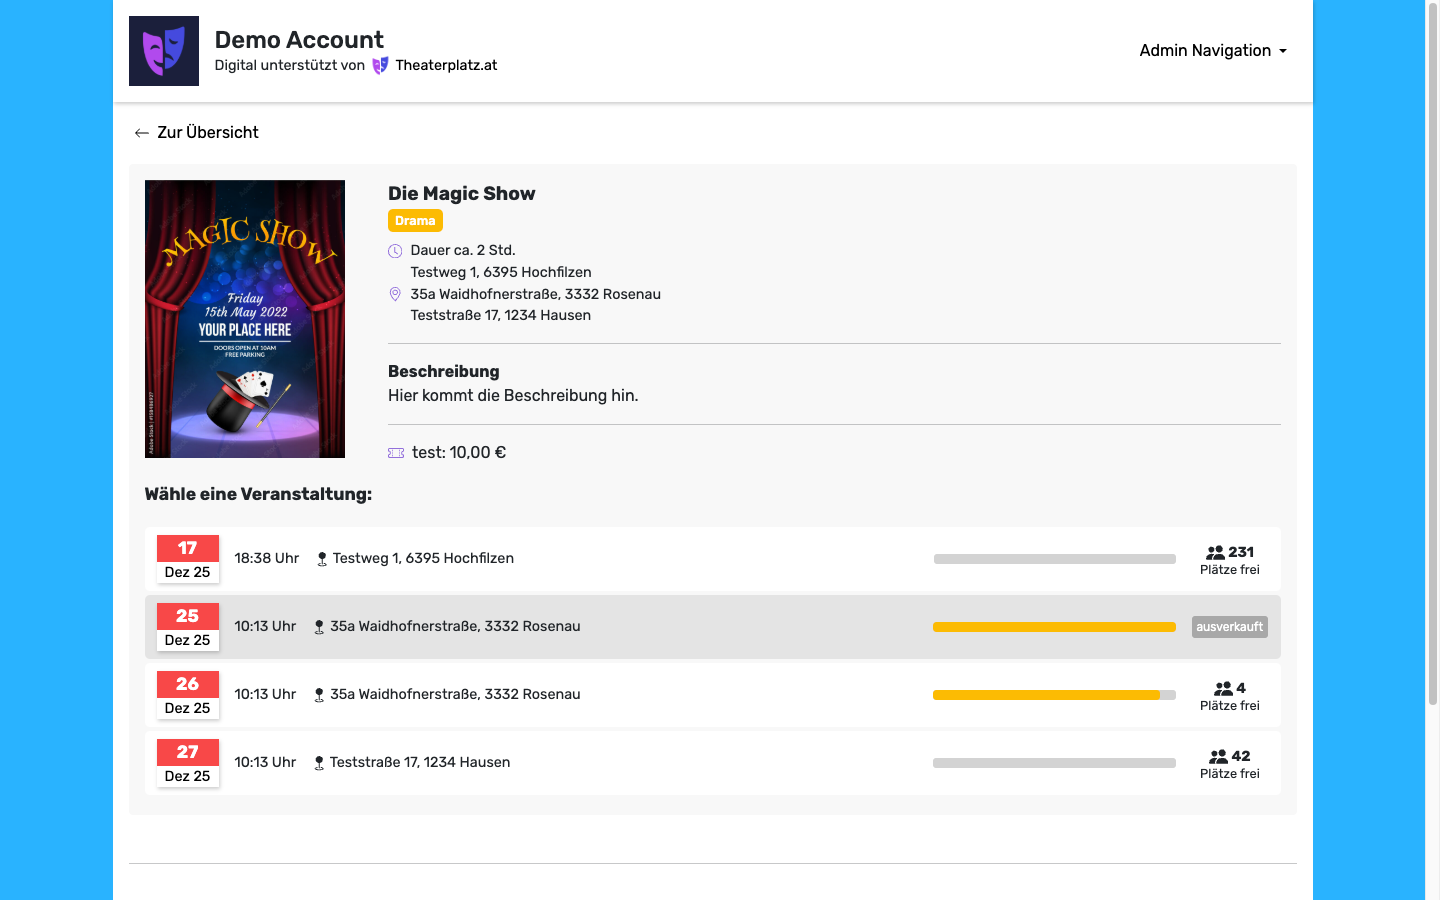The height and width of the screenshot is (900, 1440).
Task: Select the 26 Dez 25 event at Rosenau
Action: (600, 695)
